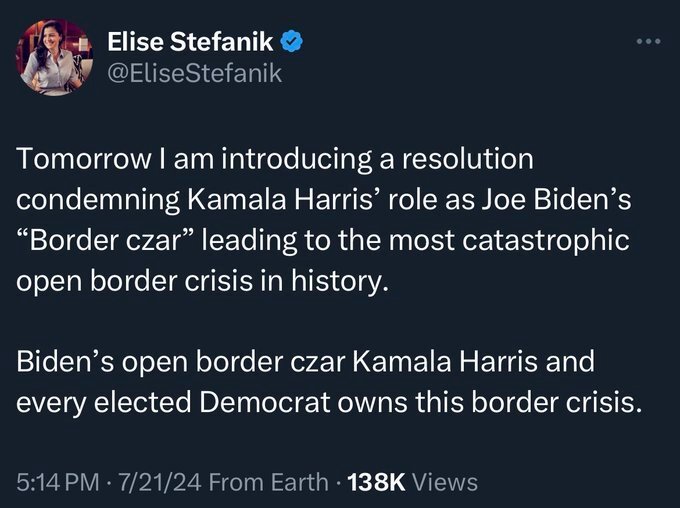680x508 pixels.
Task: Open the 138K view count
Action: pyautogui.click(x=373, y=482)
